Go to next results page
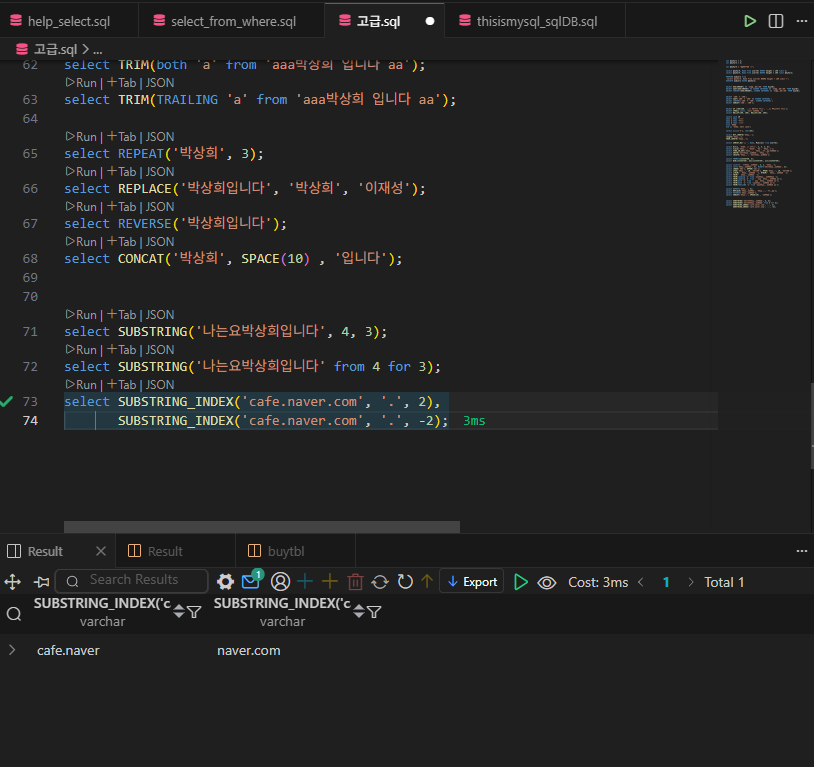Screen dimensions: 814x767 pyautogui.click(x=690, y=582)
